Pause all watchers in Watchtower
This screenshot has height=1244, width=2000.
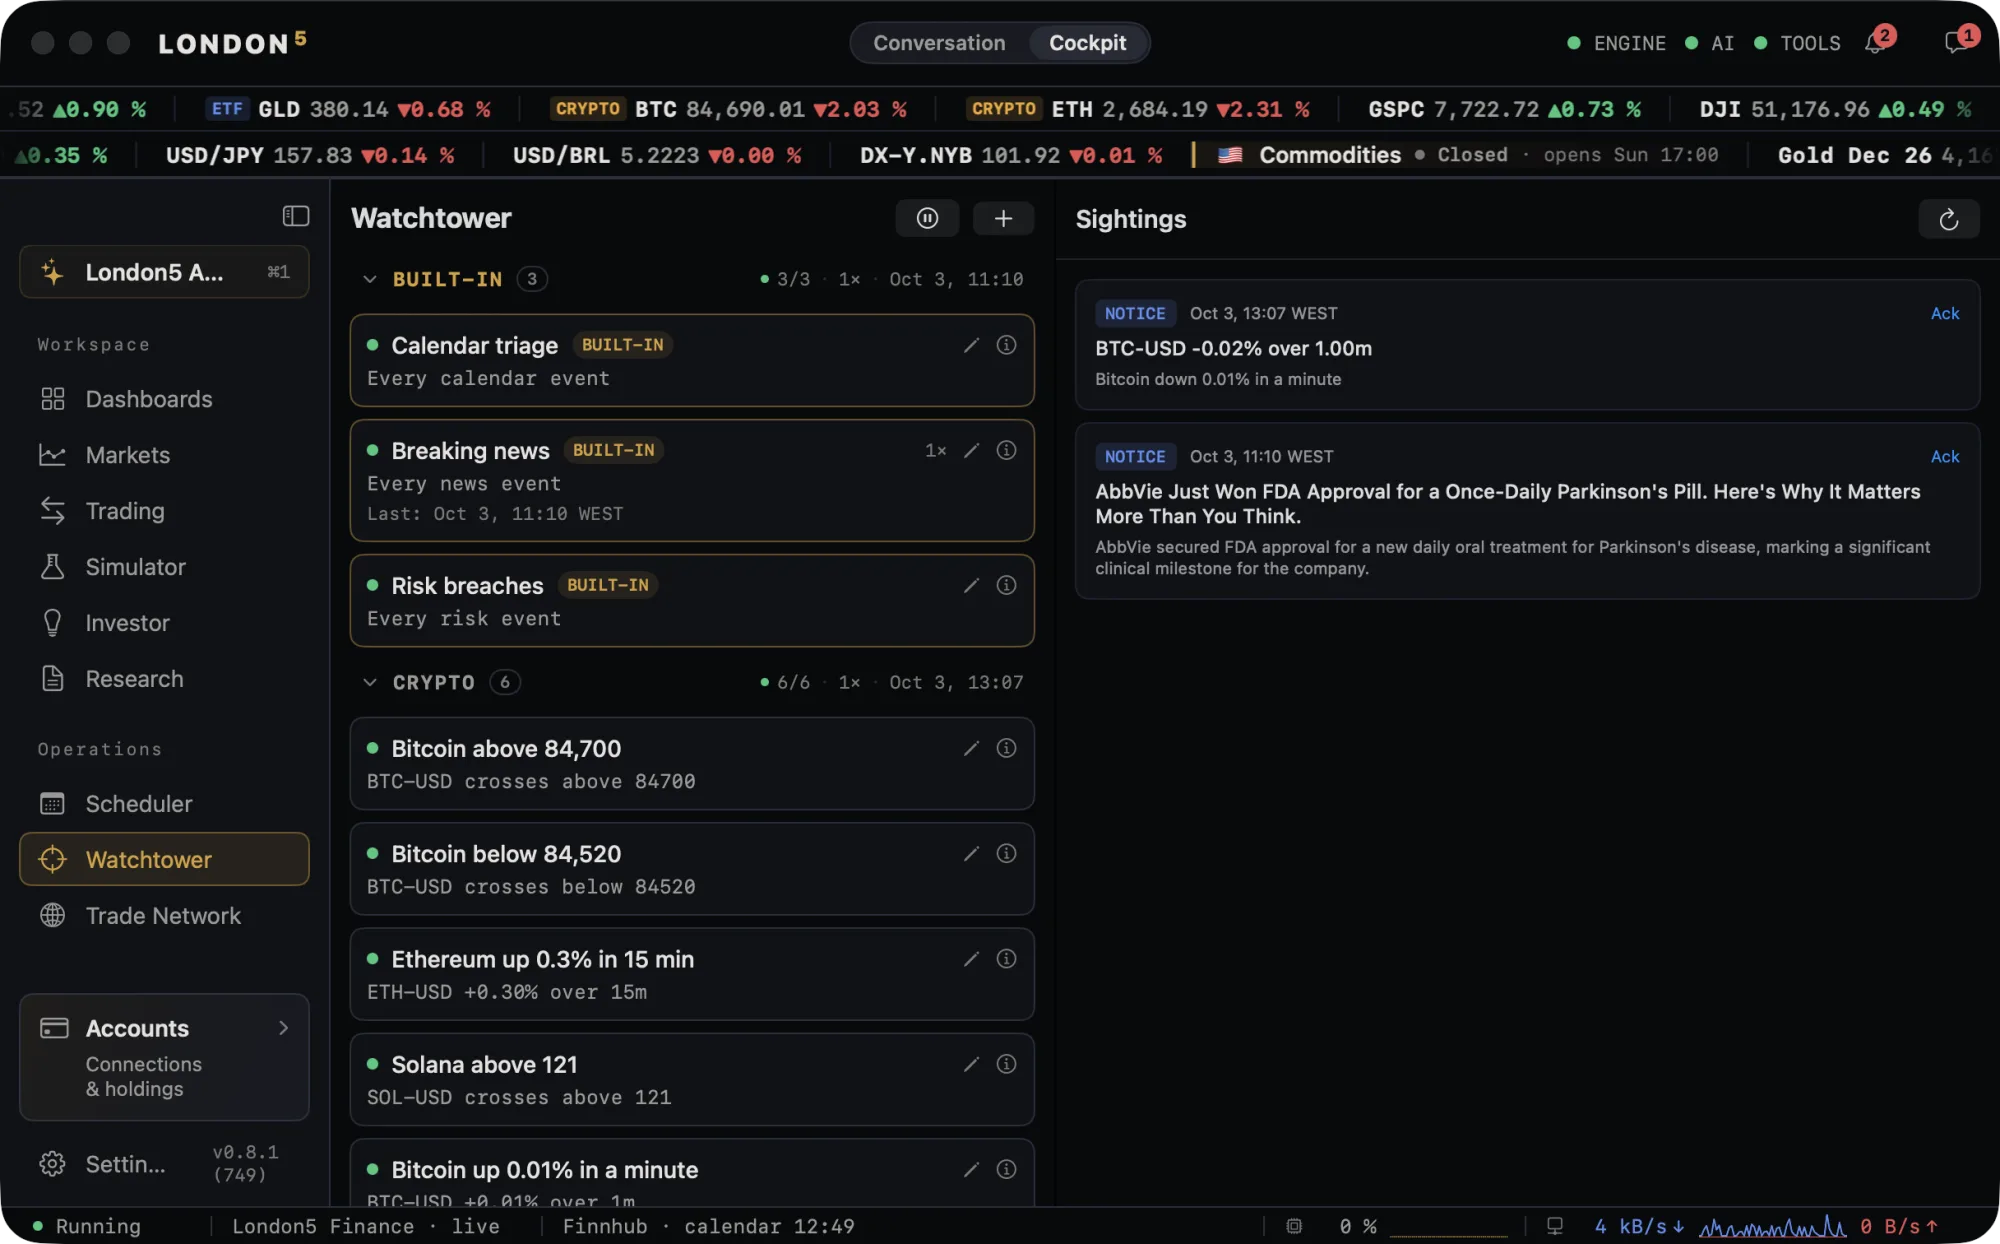tap(927, 218)
